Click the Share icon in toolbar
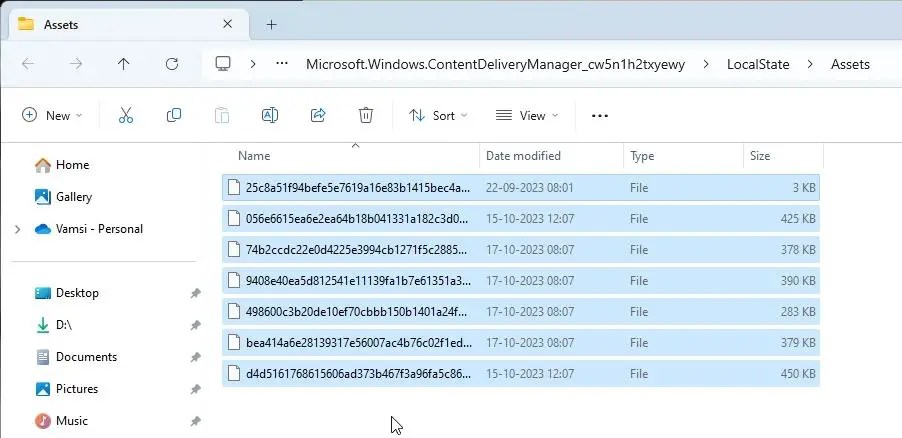Image resolution: width=902 pixels, height=438 pixels. click(318, 115)
